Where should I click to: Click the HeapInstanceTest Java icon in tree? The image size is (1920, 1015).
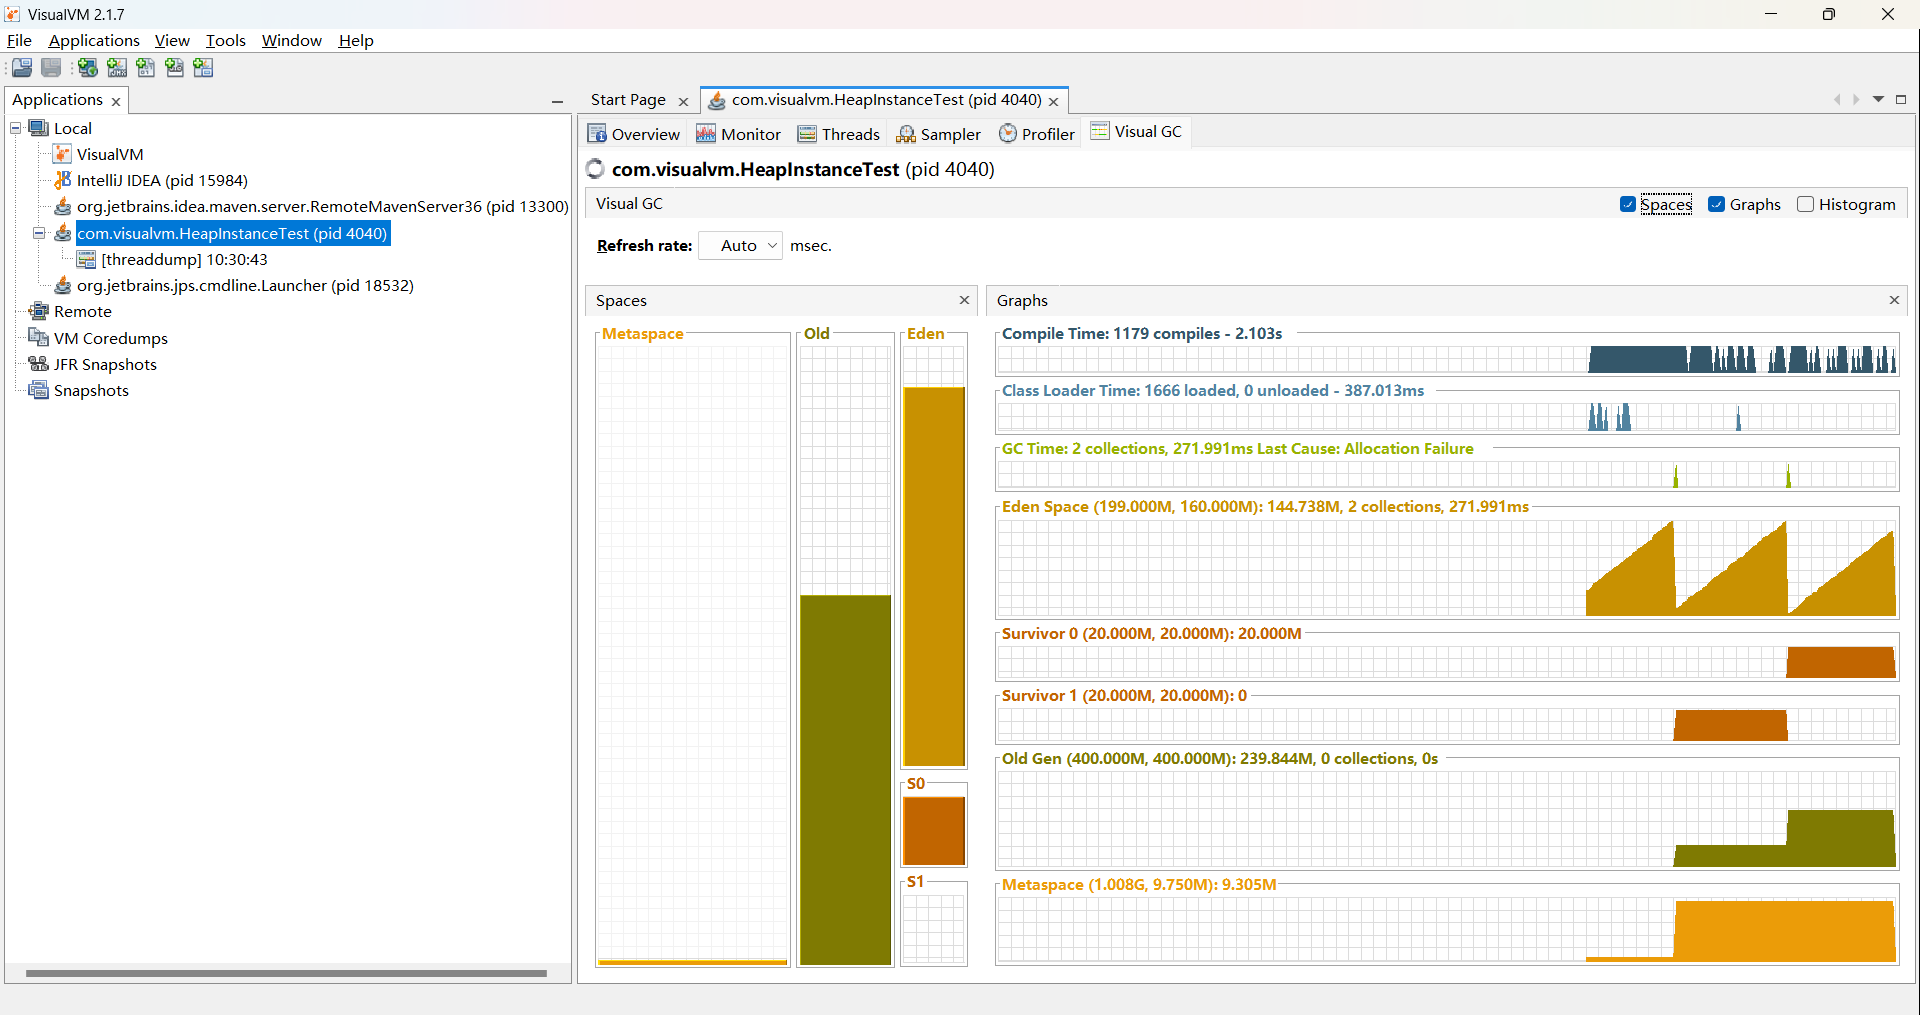point(62,233)
